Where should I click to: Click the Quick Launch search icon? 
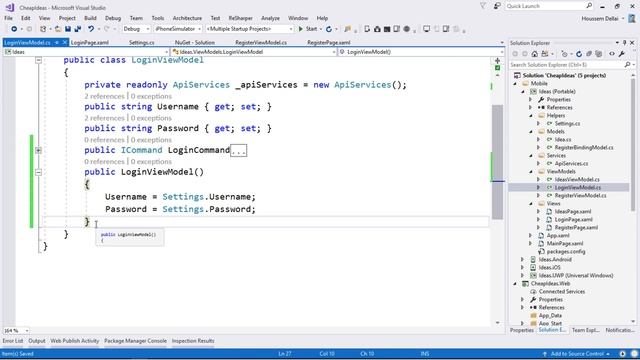coord(589,6)
